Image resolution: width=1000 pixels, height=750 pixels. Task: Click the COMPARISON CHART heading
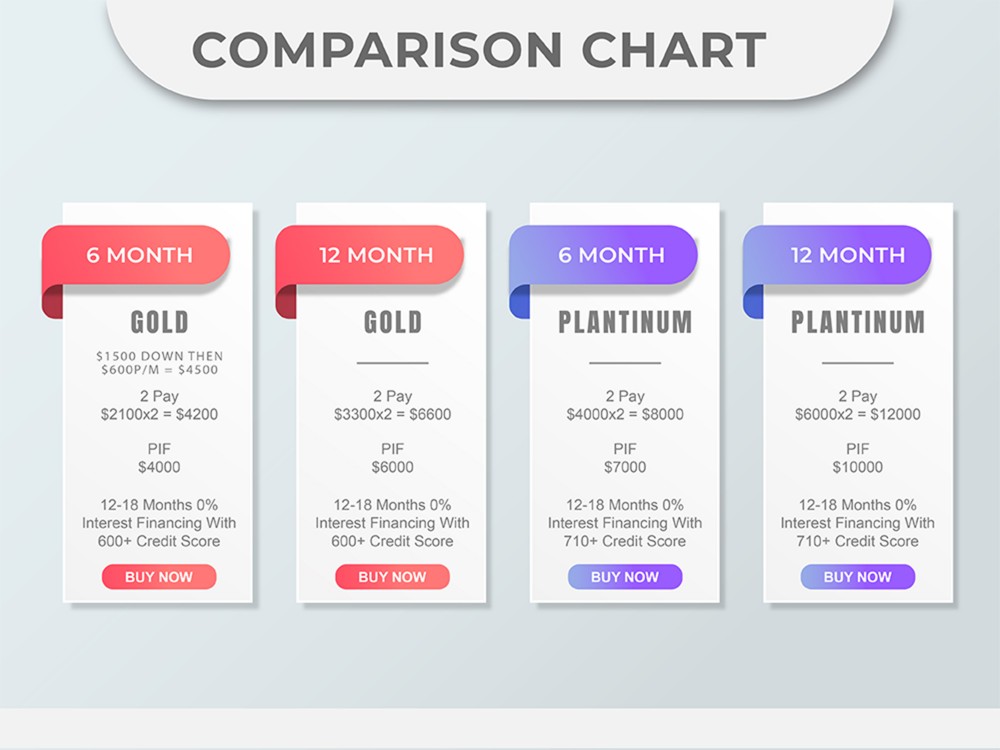coord(479,50)
